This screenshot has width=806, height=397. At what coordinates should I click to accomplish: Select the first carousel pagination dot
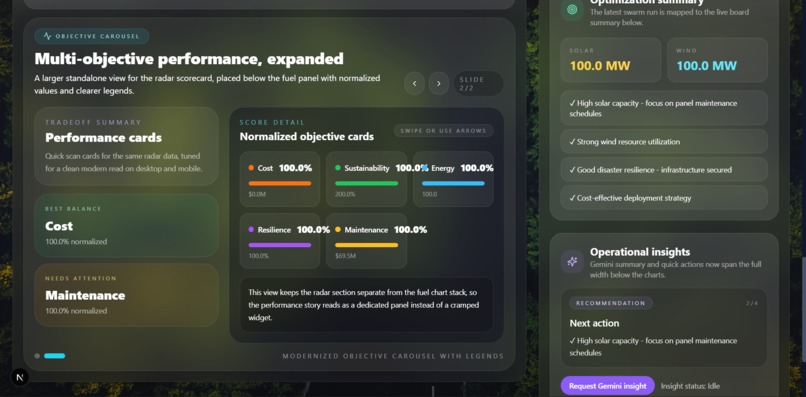[37, 356]
